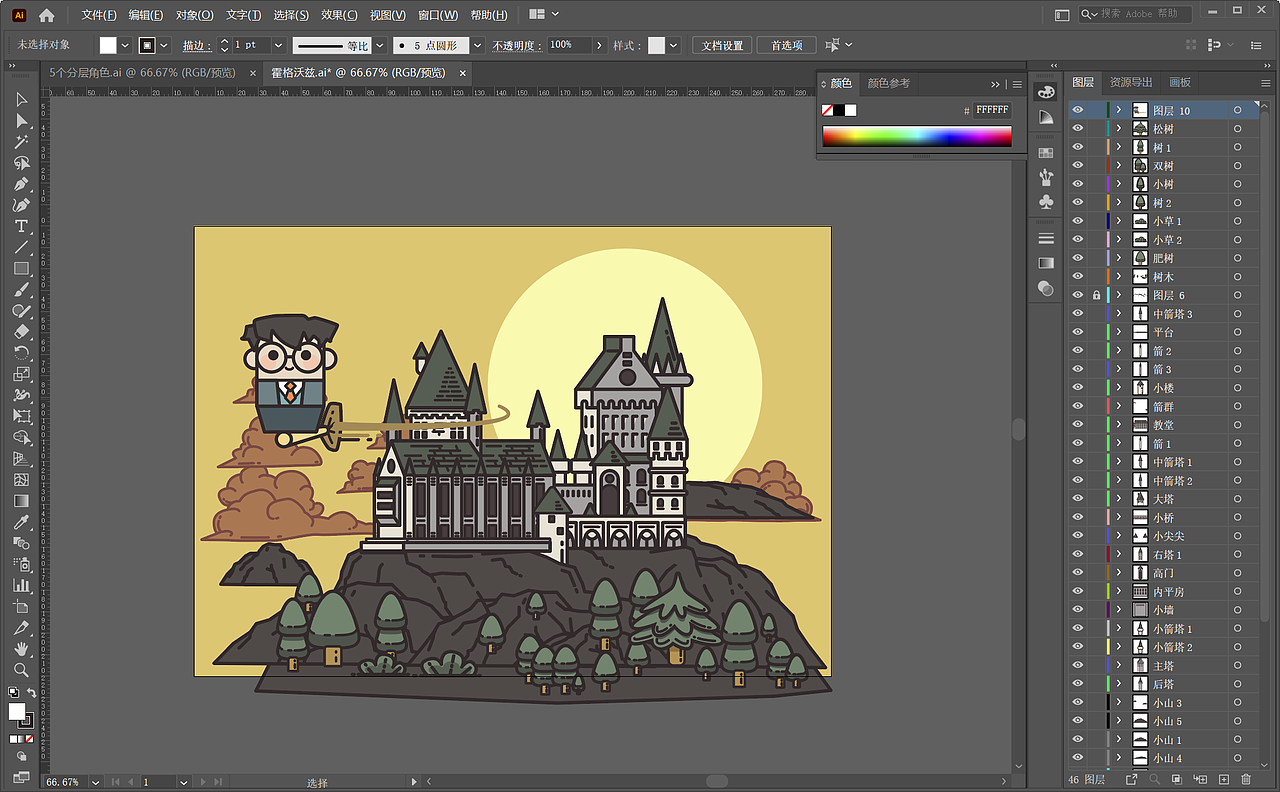
Task: Open the Color panel palette icon
Action: (x=1046, y=92)
